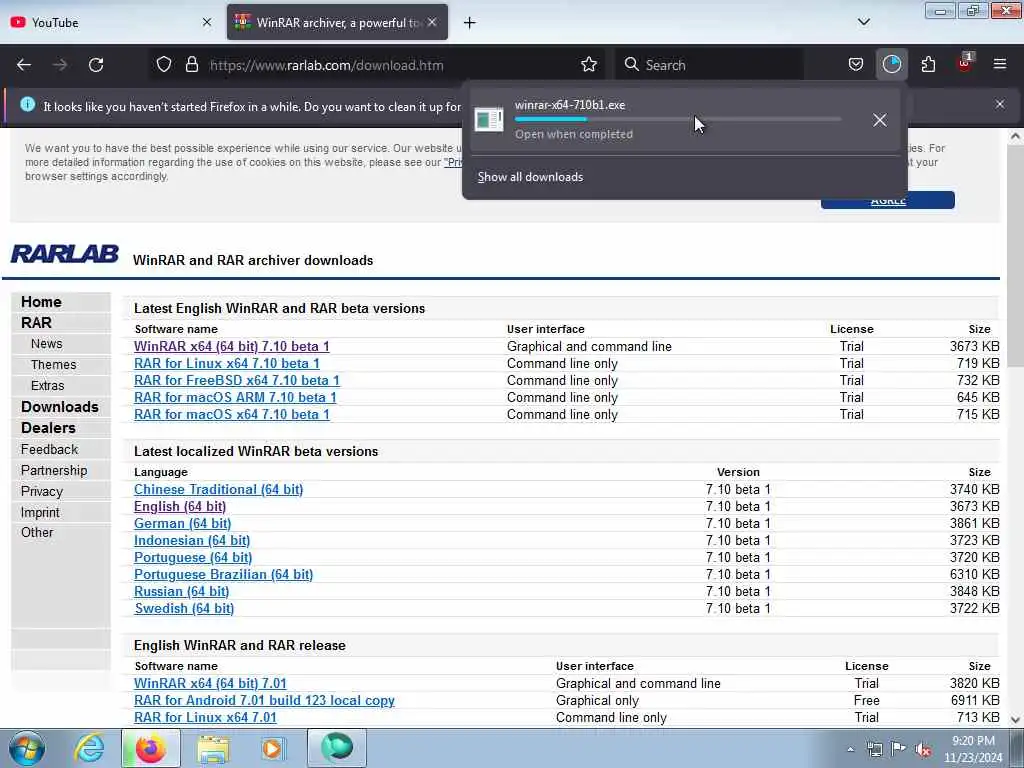Open the Firefox hamburger menu
This screenshot has width=1024, height=768.
[999, 65]
